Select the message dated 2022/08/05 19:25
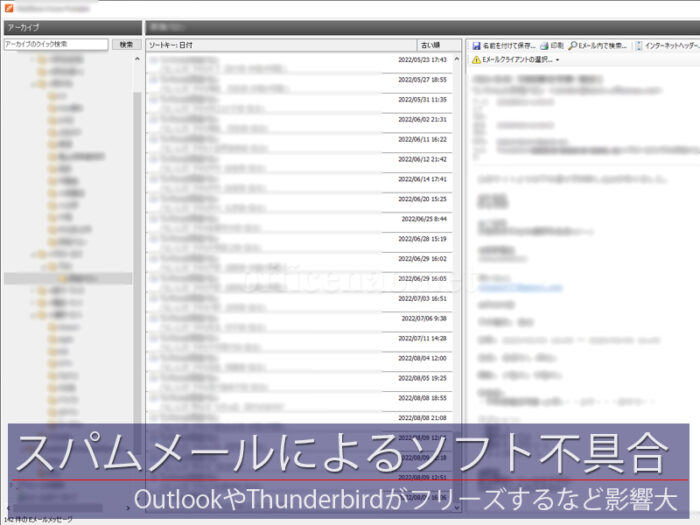Viewport: 700px width, 525px height. [x=299, y=382]
